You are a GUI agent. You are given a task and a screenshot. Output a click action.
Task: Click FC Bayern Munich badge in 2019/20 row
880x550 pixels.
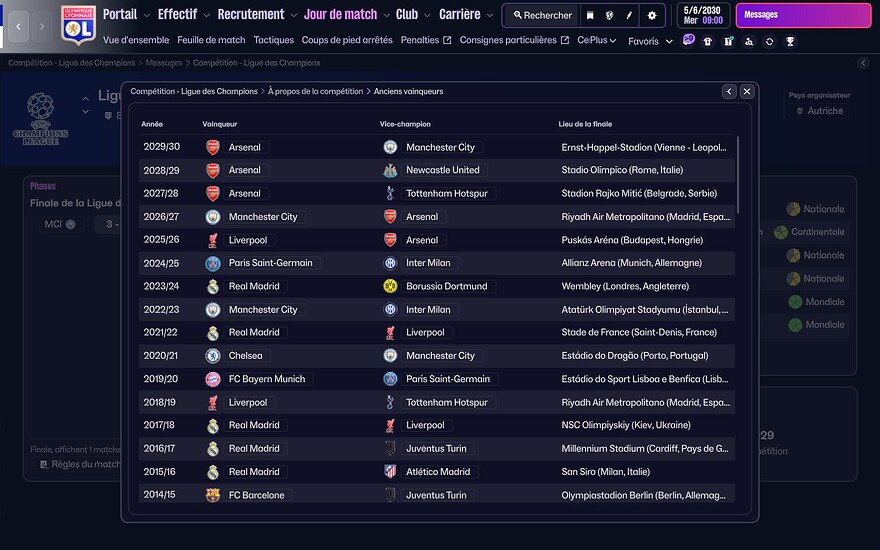point(213,379)
